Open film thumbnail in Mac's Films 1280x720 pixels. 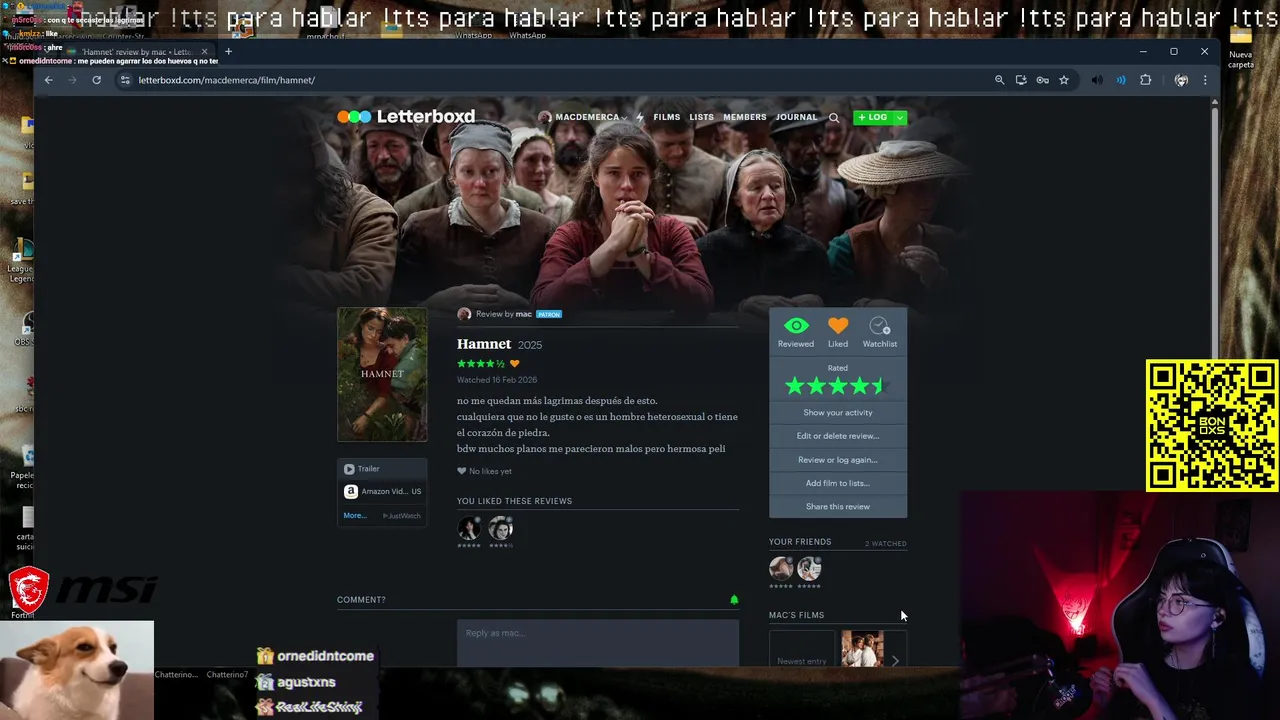pos(862,648)
